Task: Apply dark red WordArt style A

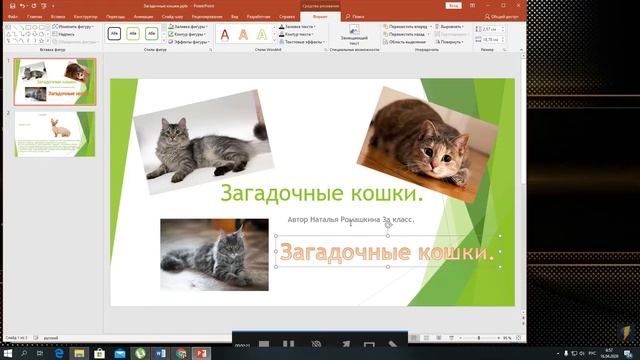Action: 225,35
